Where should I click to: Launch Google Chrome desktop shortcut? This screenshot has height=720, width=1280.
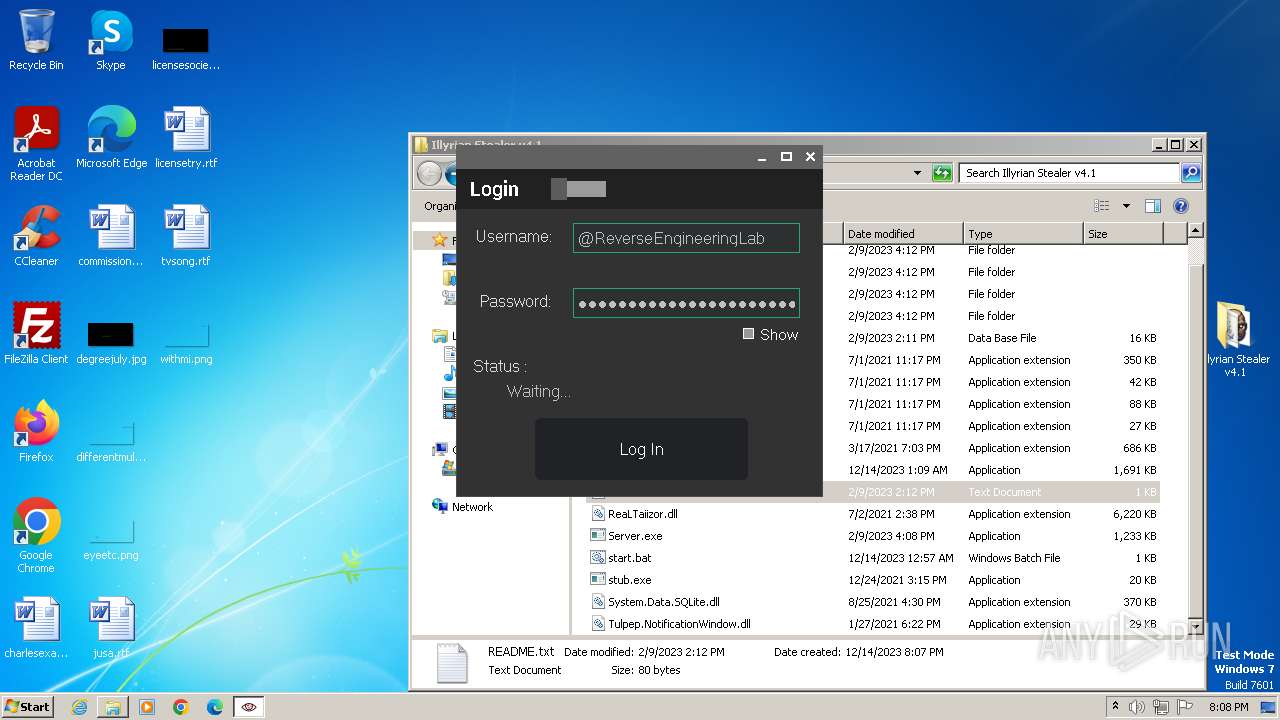36,536
